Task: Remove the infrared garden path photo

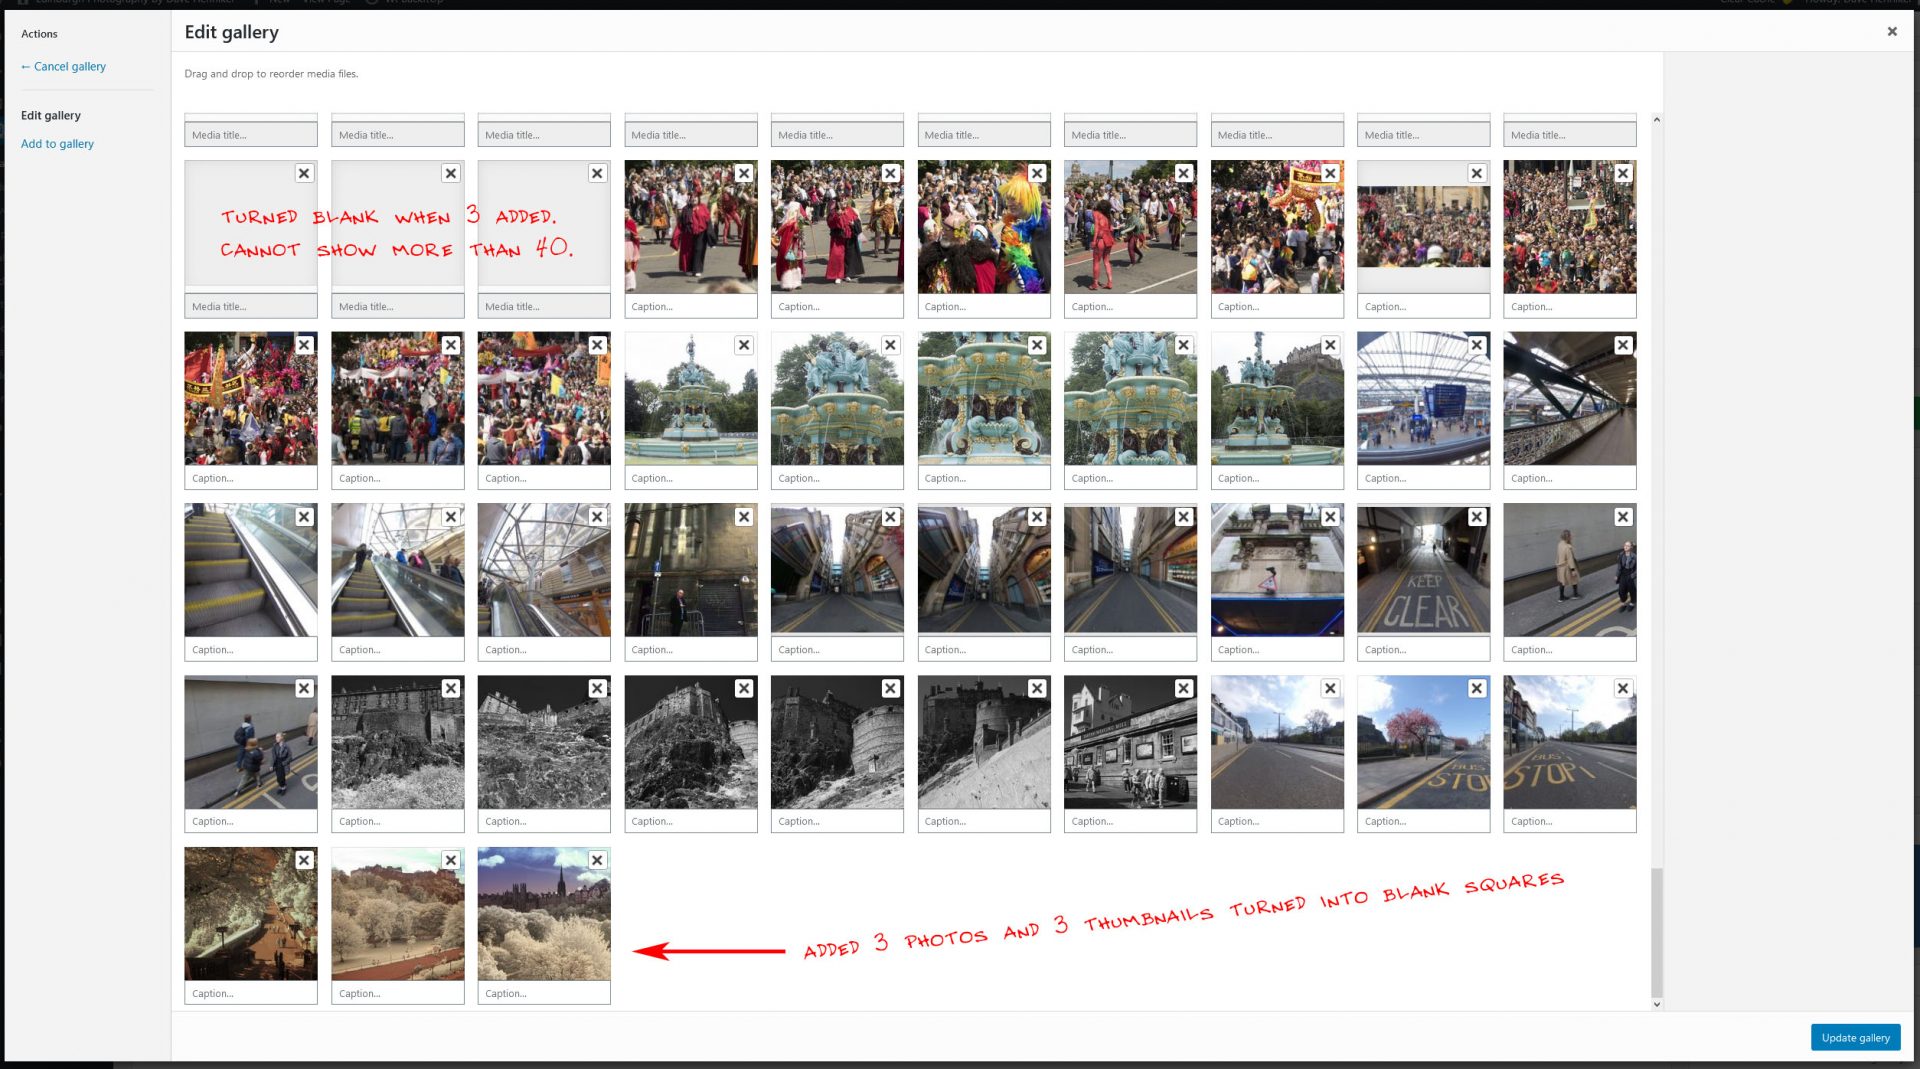Action: coord(304,860)
